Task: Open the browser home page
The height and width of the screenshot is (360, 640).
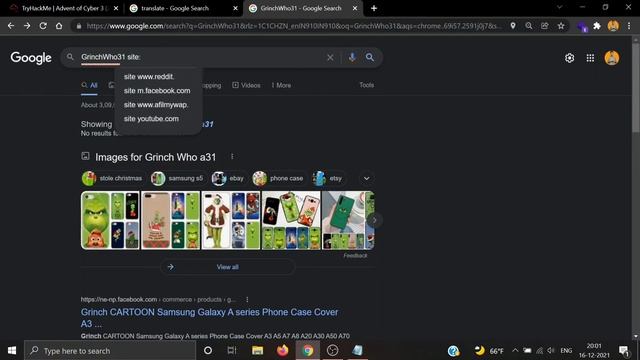Action: click(x=59, y=26)
